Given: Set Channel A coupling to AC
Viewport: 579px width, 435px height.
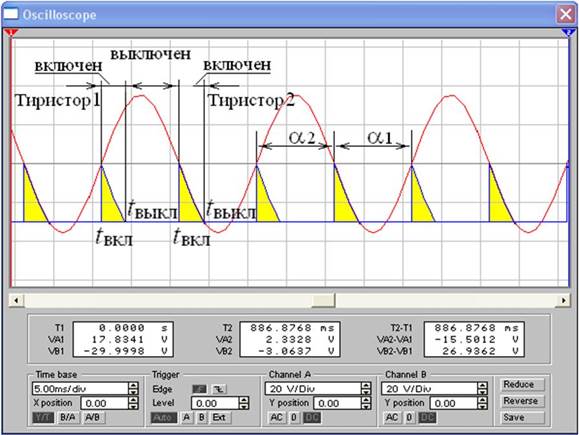Looking at the screenshot, I should [277, 418].
